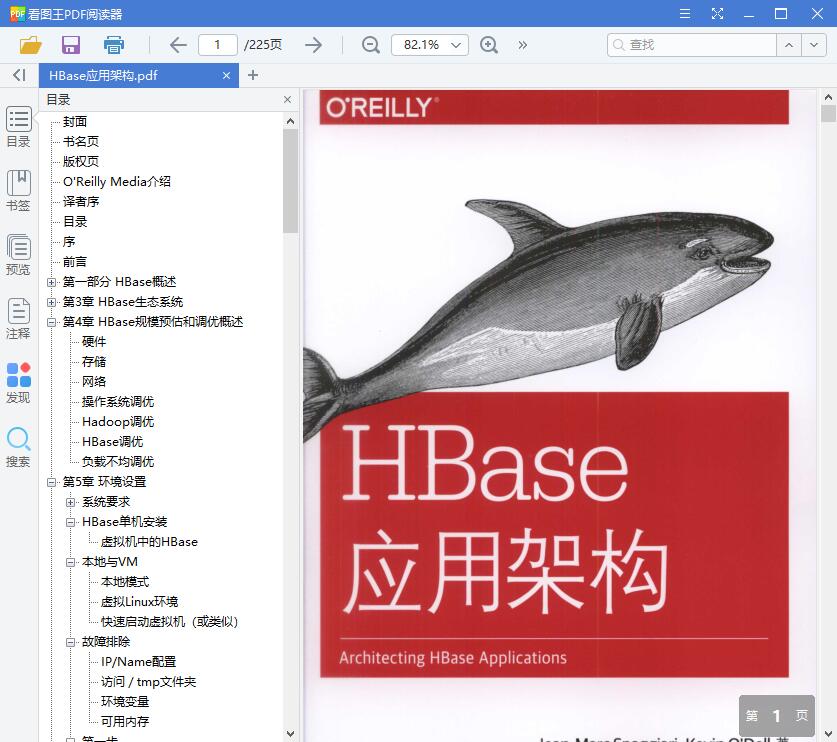Screen dimensions: 837x742
Task: Open the hamburger main menu
Action: pyautogui.click(x=685, y=14)
